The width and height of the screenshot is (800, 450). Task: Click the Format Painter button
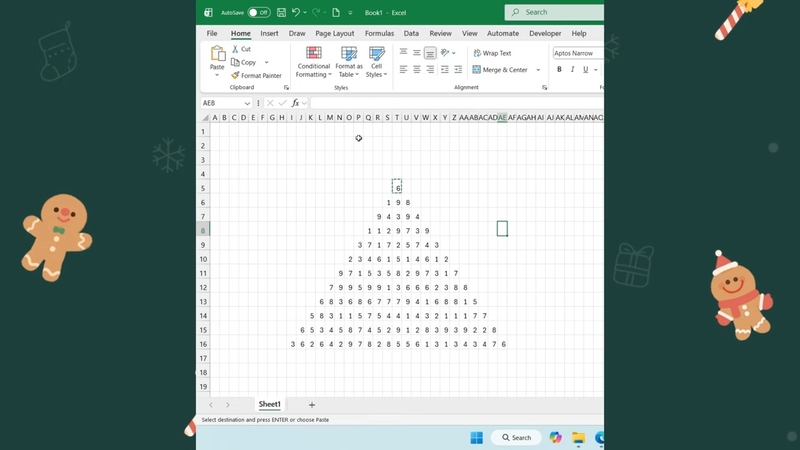256,76
